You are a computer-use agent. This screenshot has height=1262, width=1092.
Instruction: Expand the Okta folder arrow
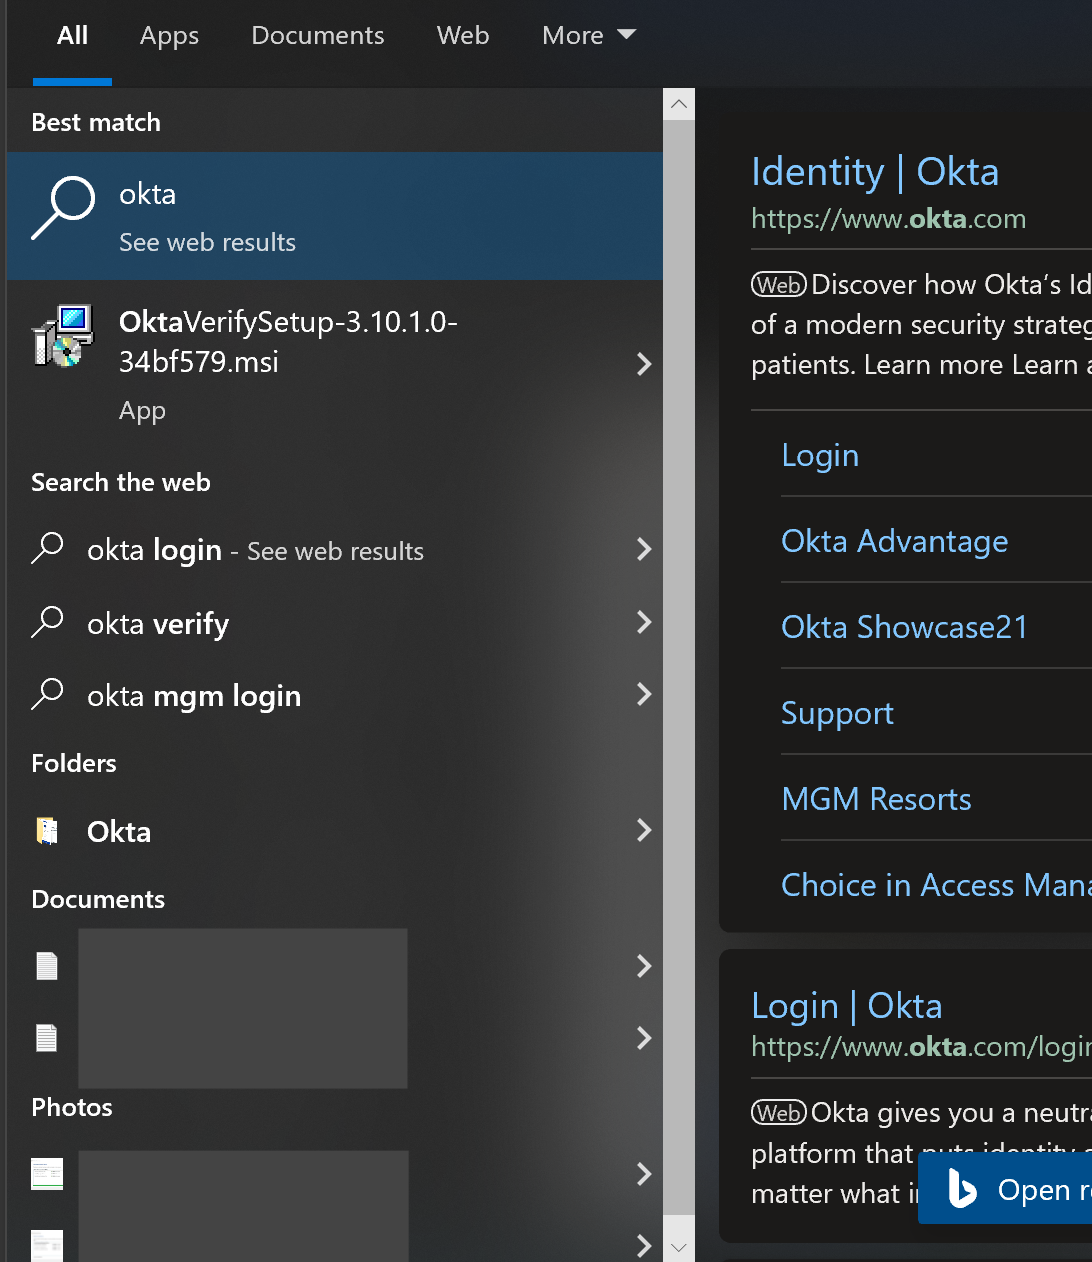pyautogui.click(x=644, y=830)
